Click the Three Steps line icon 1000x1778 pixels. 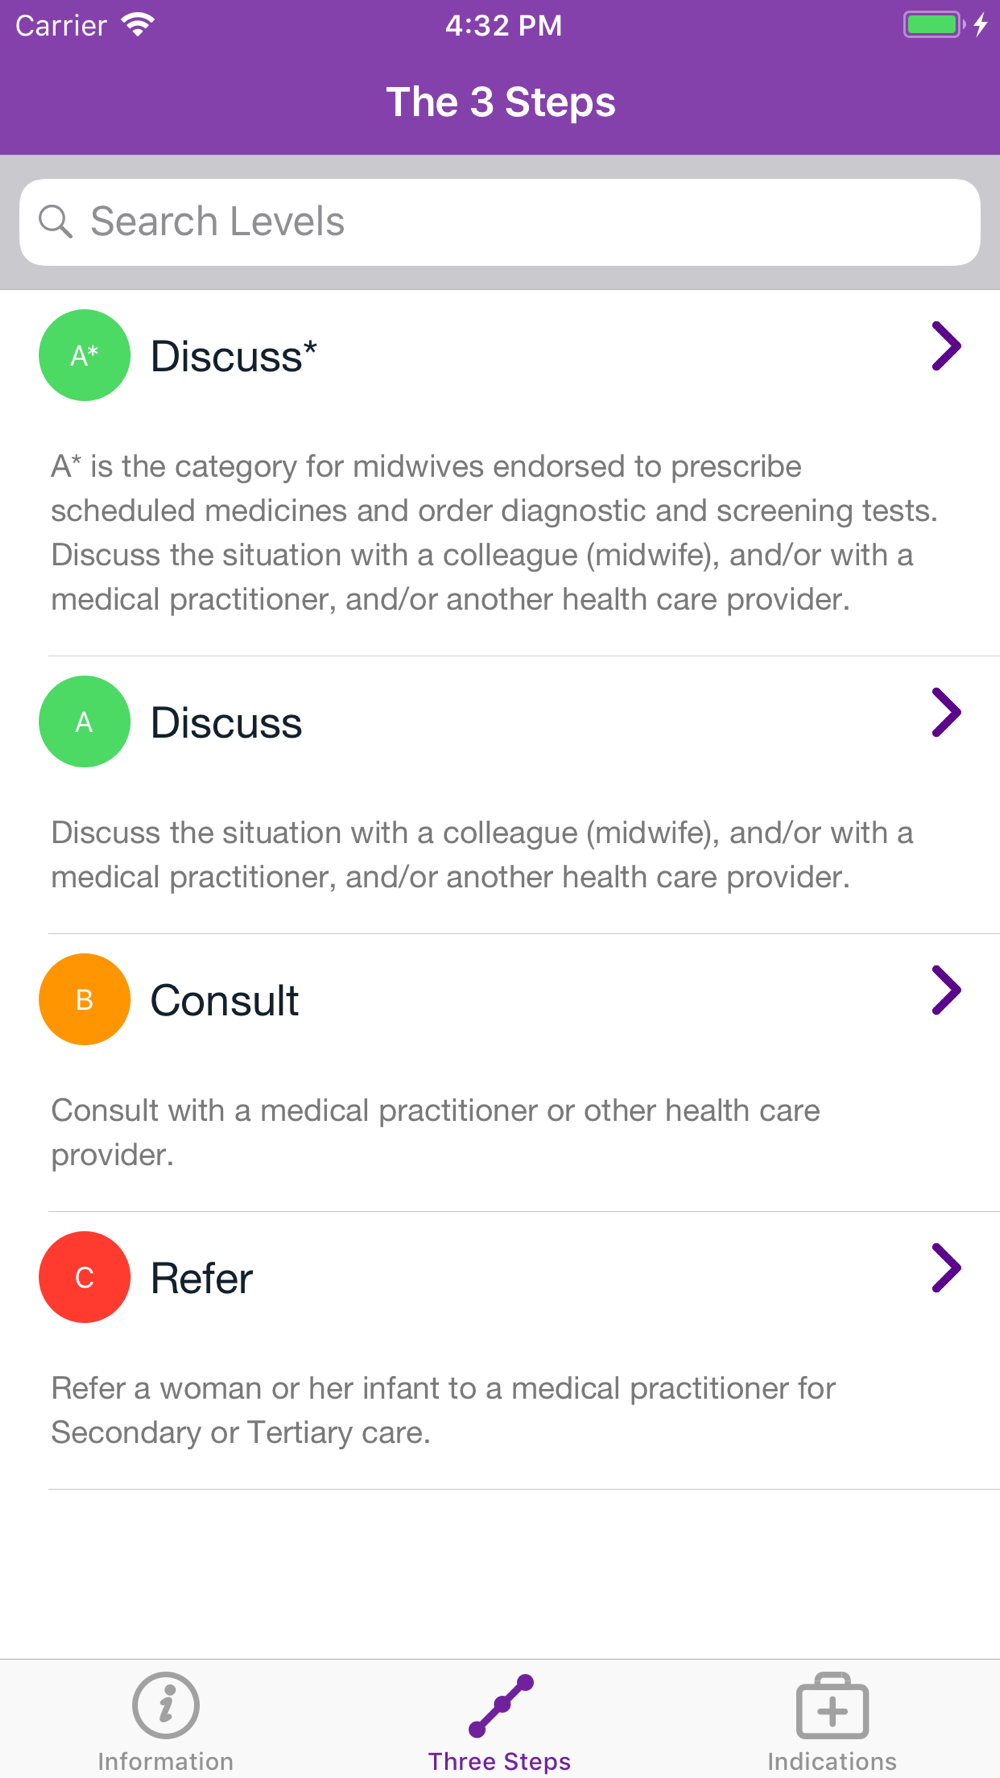(x=501, y=1706)
